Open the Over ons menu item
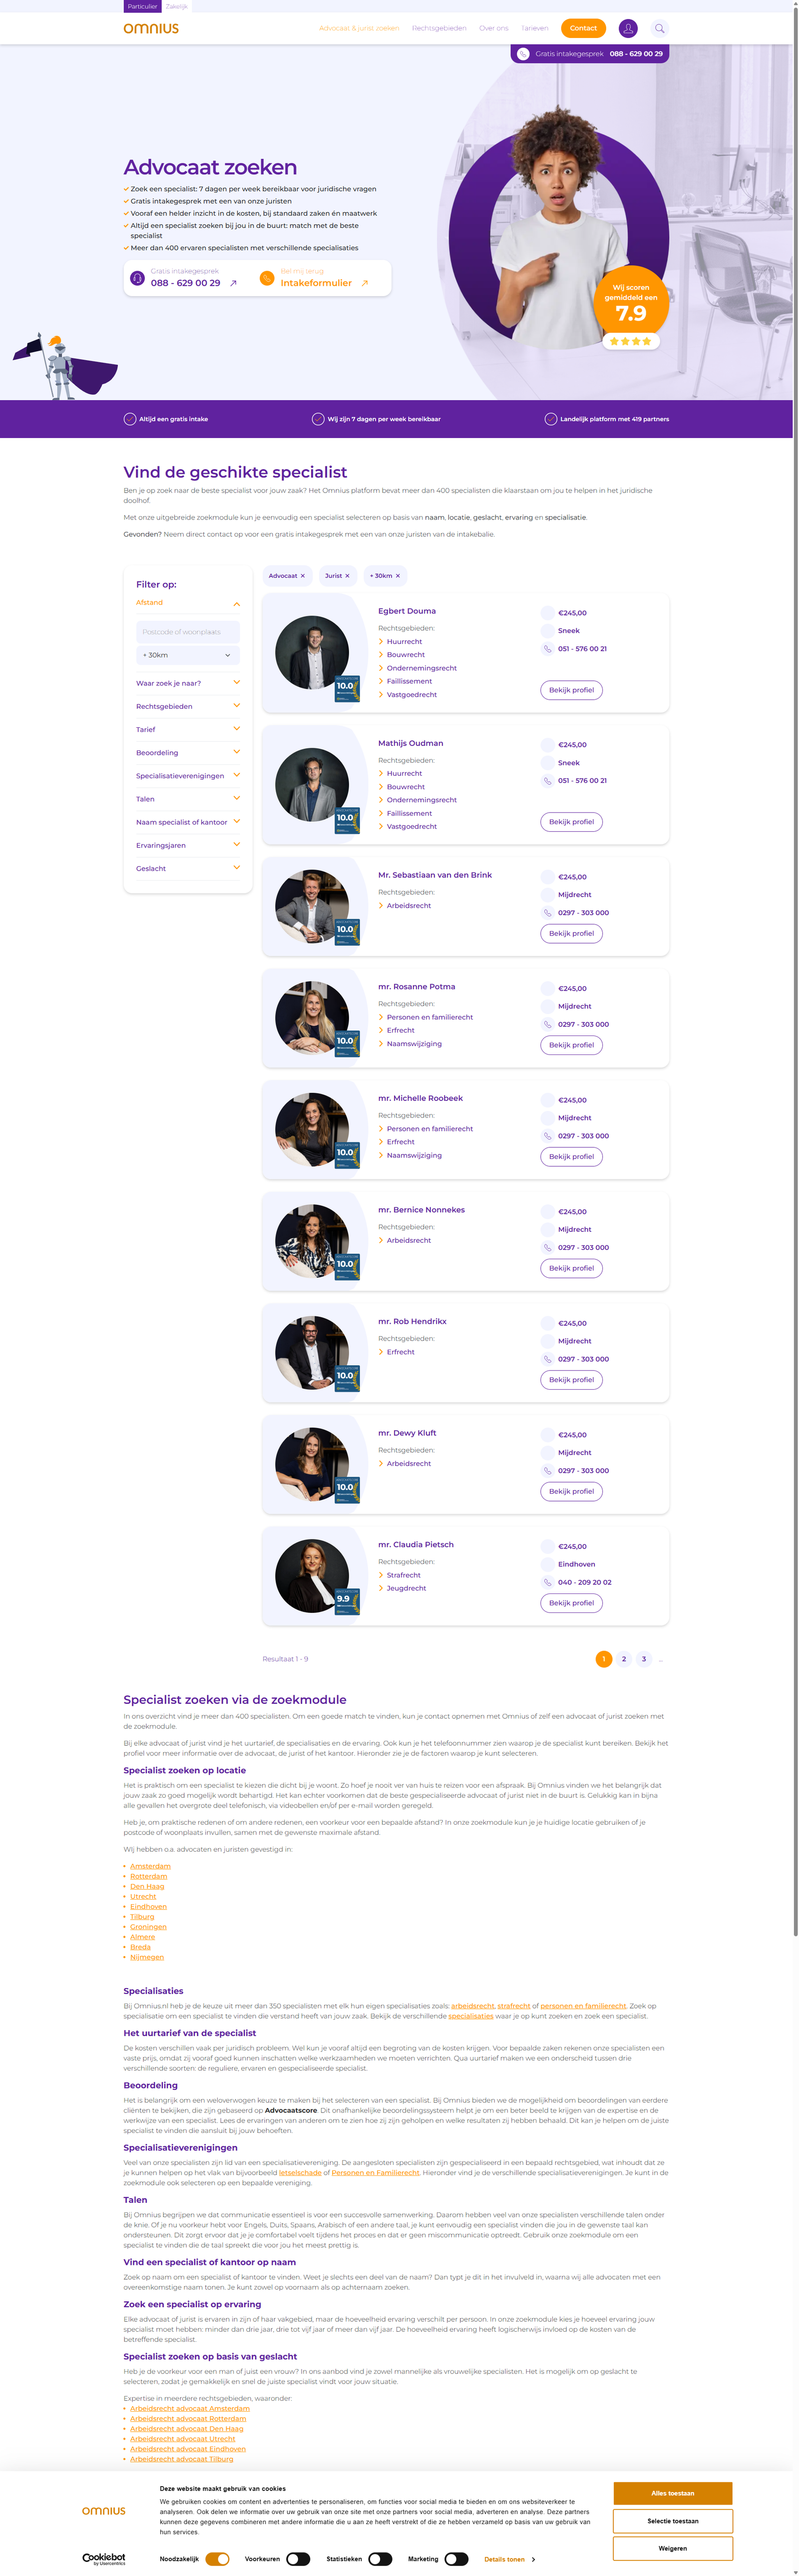Image resolution: width=799 pixels, height=2576 pixels. 494,28
